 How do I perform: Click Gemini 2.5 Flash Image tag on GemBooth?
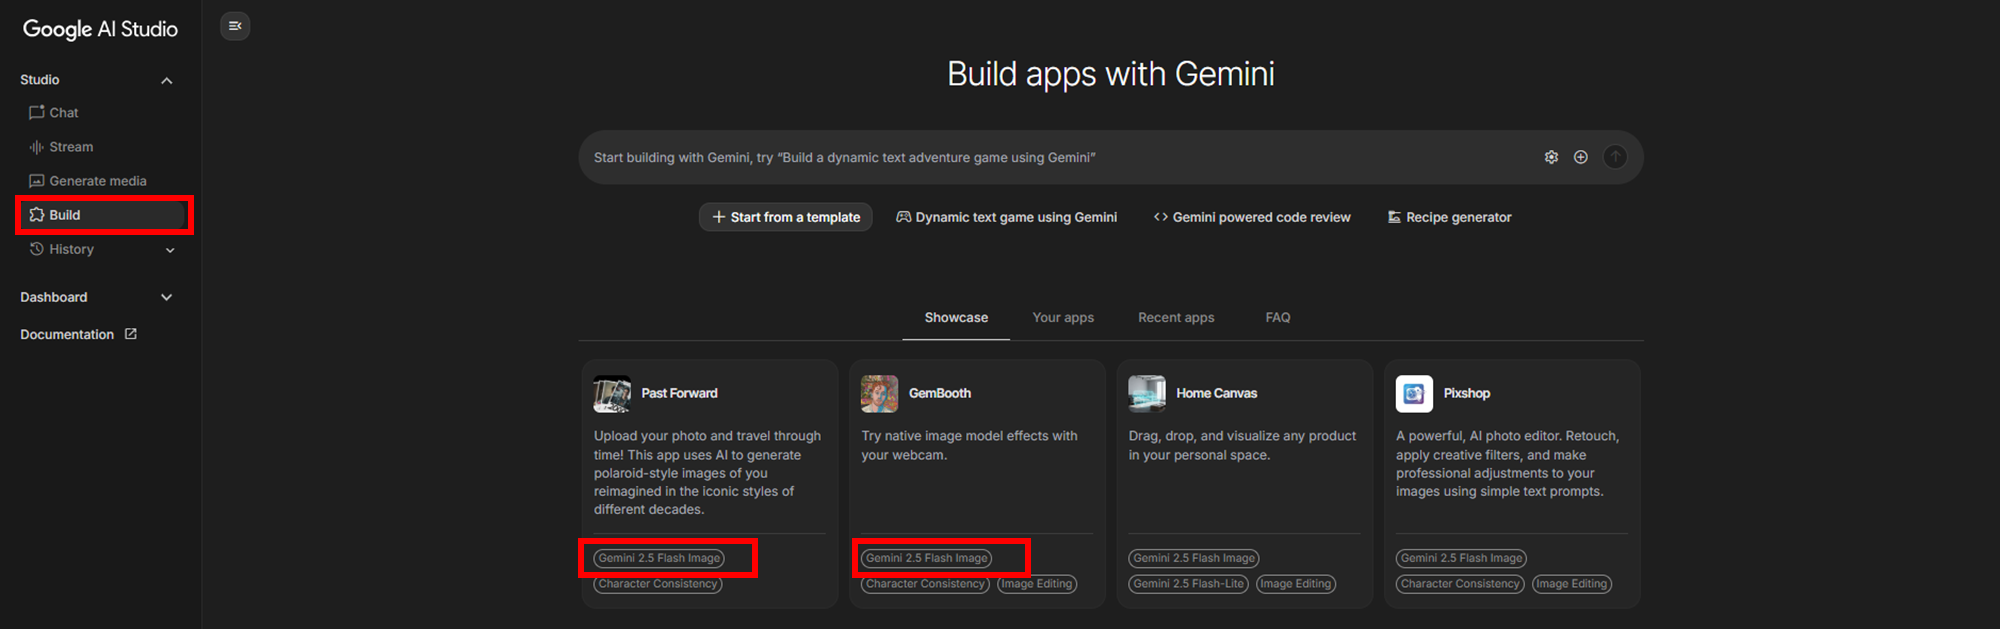click(x=926, y=558)
